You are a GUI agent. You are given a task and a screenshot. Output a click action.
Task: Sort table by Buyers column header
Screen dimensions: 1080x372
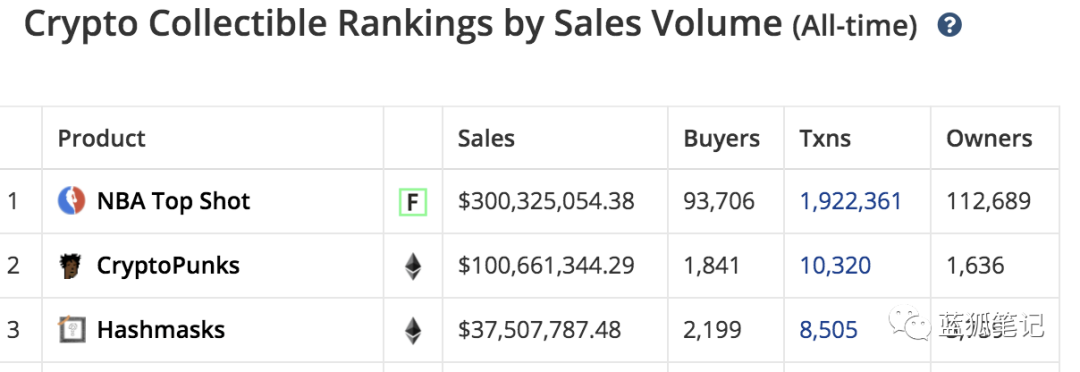[721, 138]
